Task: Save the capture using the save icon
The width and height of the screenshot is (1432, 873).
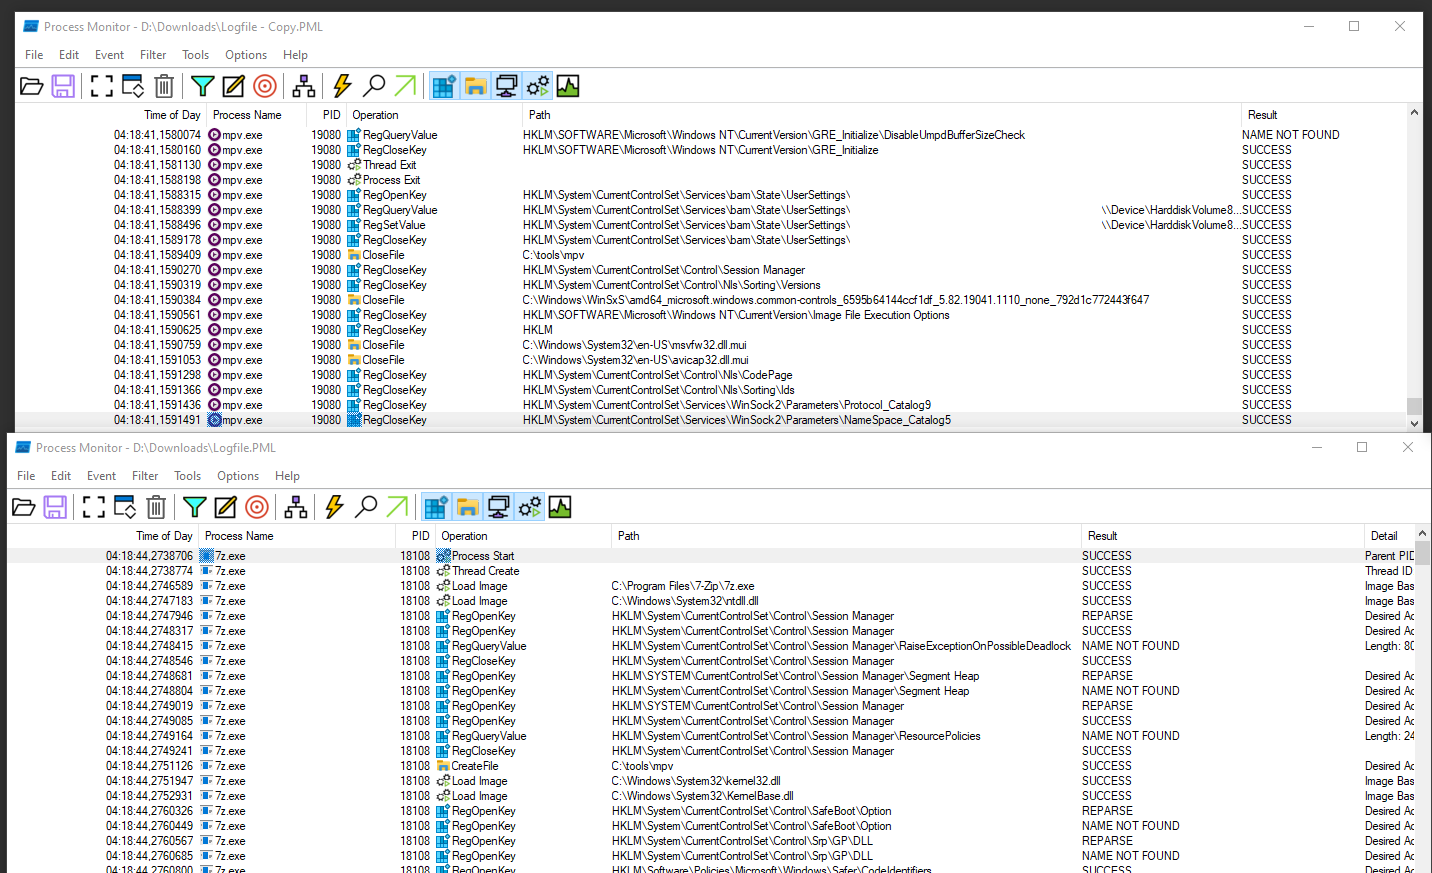Action: 62,86
